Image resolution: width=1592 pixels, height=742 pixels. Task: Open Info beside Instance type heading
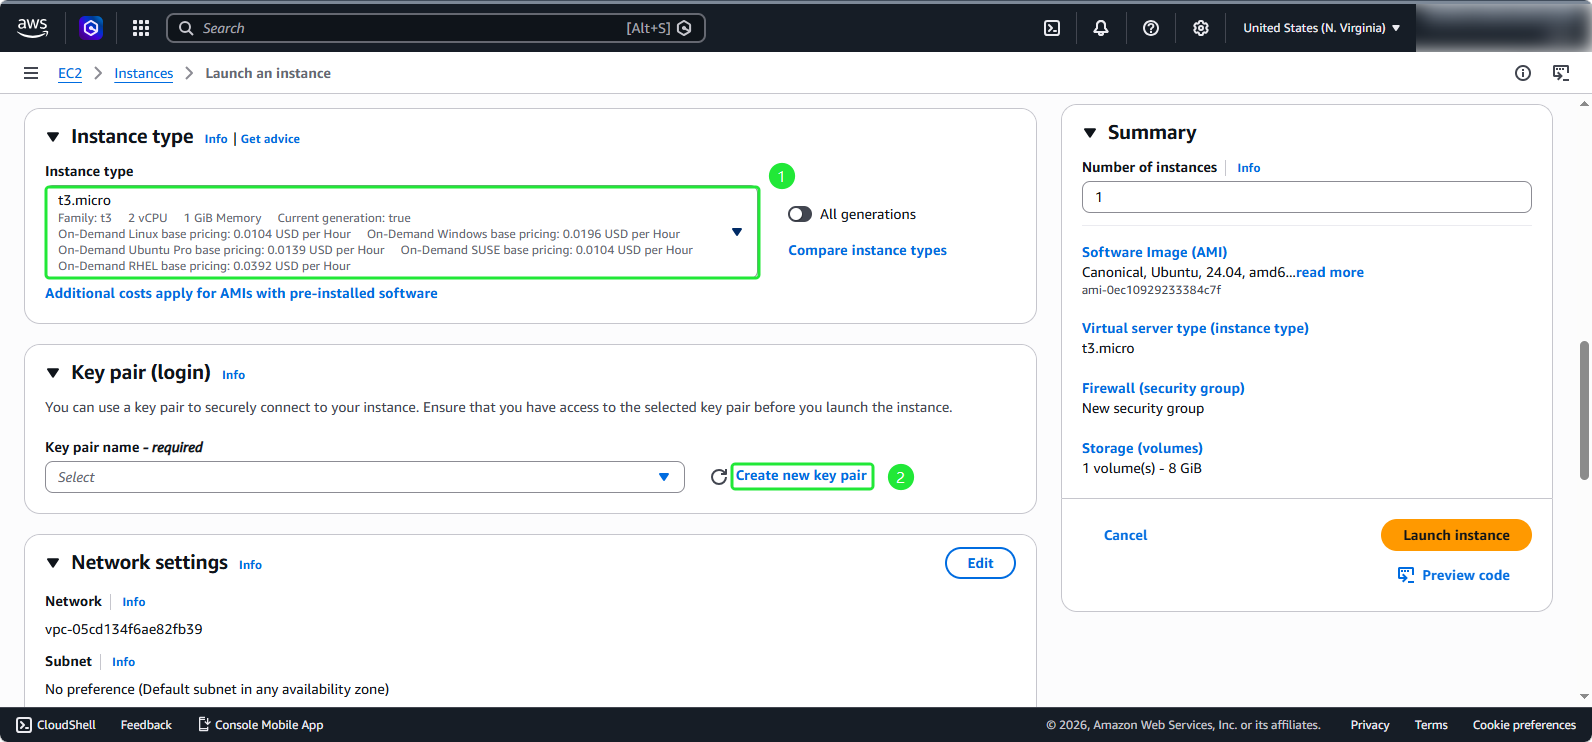coord(216,139)
